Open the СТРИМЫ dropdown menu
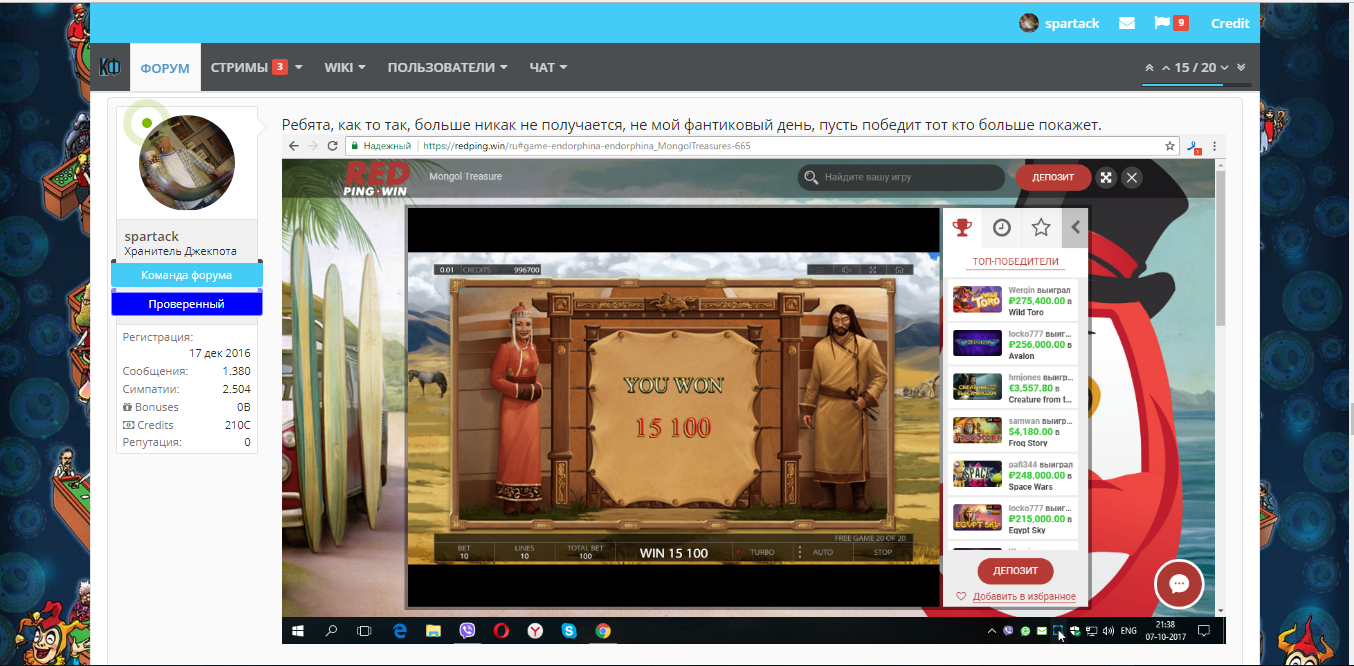 [x=257, y=68]
